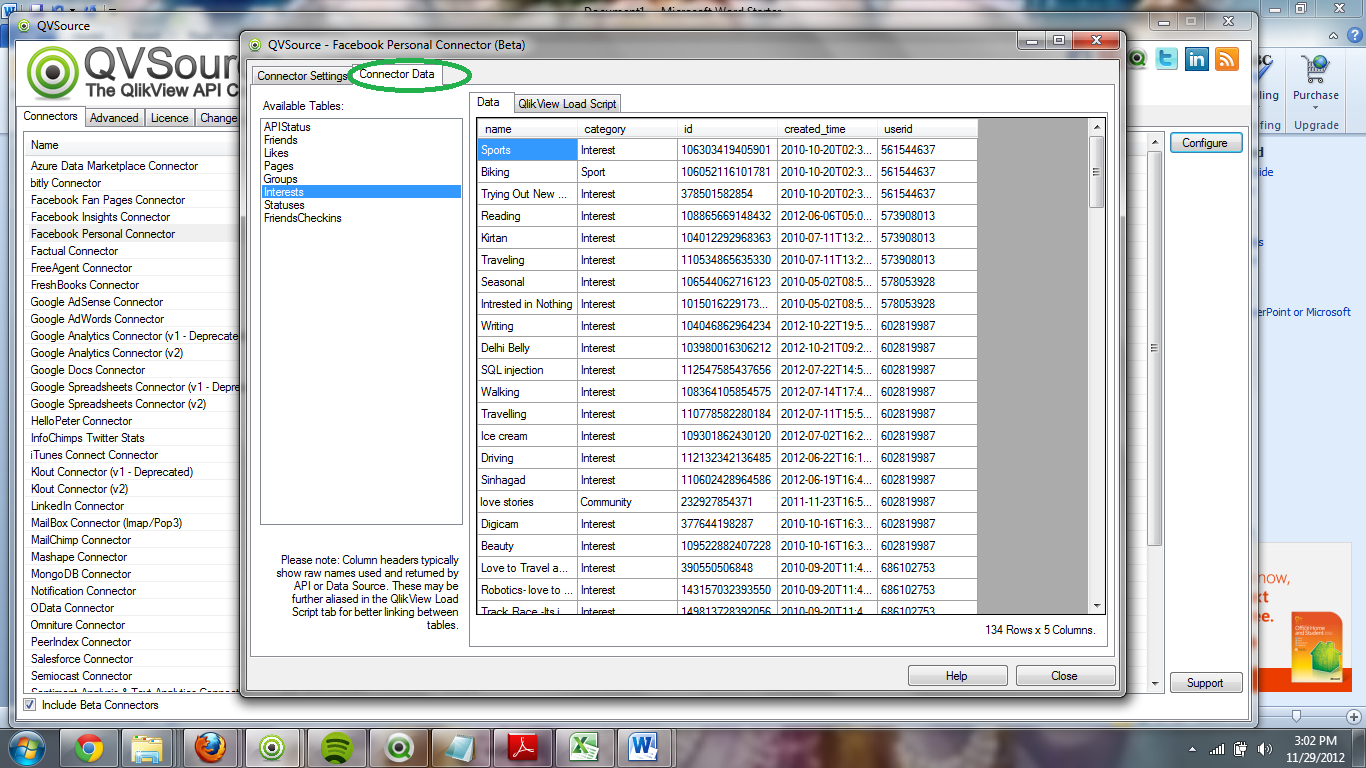Open the LinkedIn icon link in QVSource header
1366x768 pixels.
(x=1196, y=59)
